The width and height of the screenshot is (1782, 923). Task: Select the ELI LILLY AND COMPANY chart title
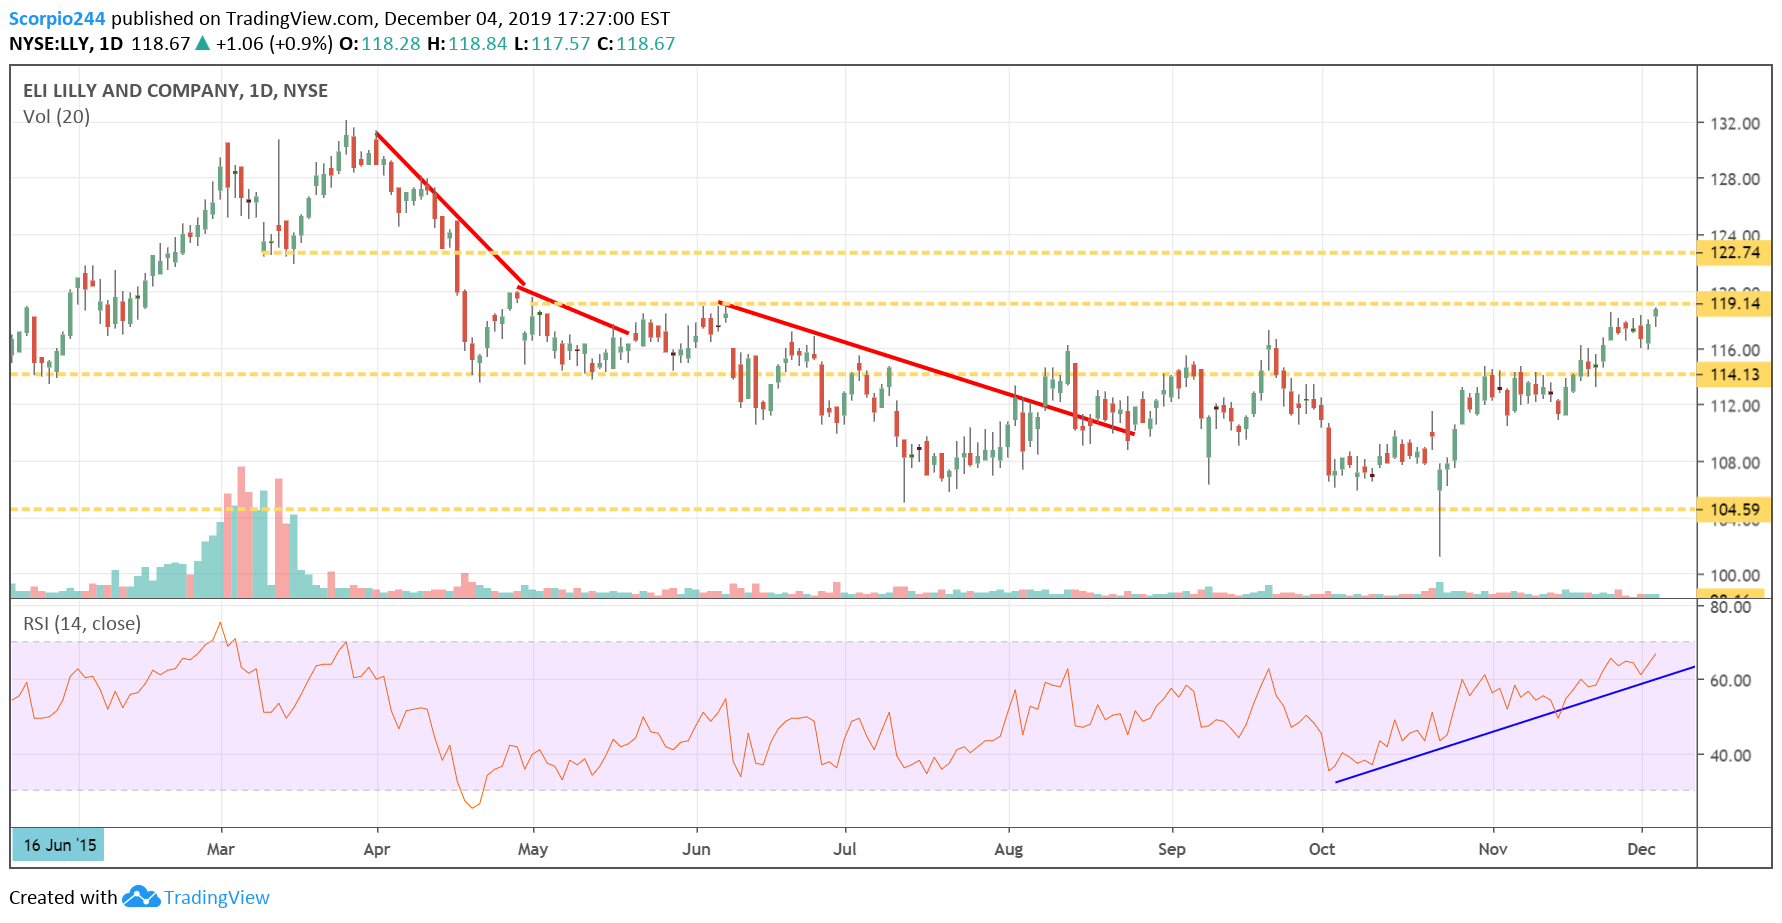tap(175, 91)
